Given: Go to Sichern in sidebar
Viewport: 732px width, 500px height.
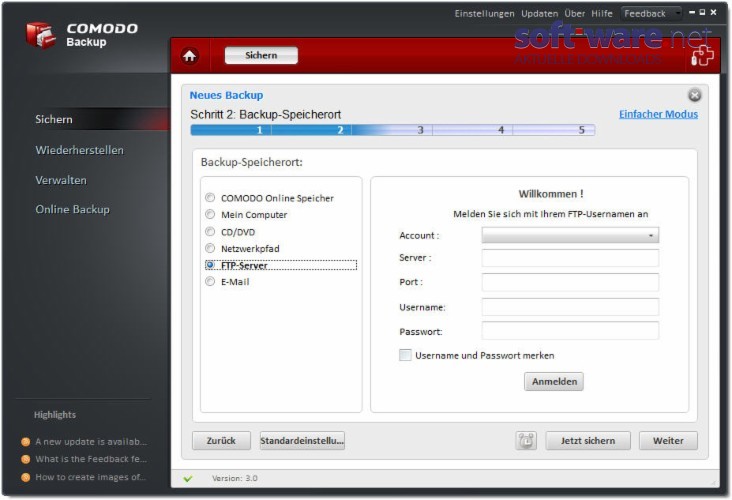Looking at the screenshot, I should pos(54,120).
